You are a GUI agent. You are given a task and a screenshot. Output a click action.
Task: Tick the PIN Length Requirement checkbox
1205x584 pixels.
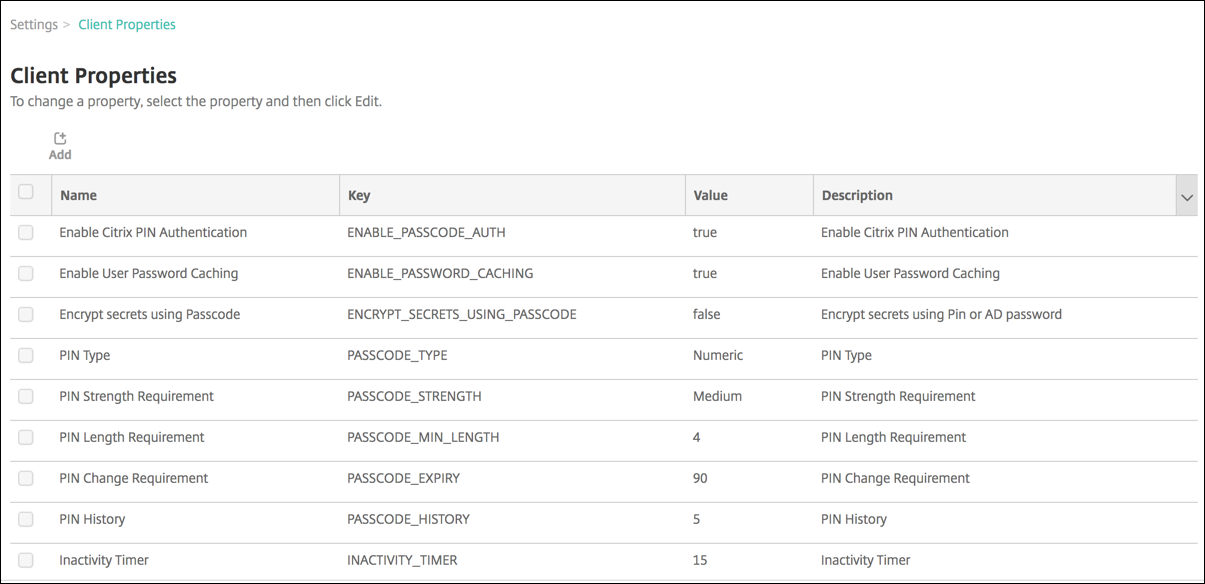pyautogui.click(x=26, y=438)
